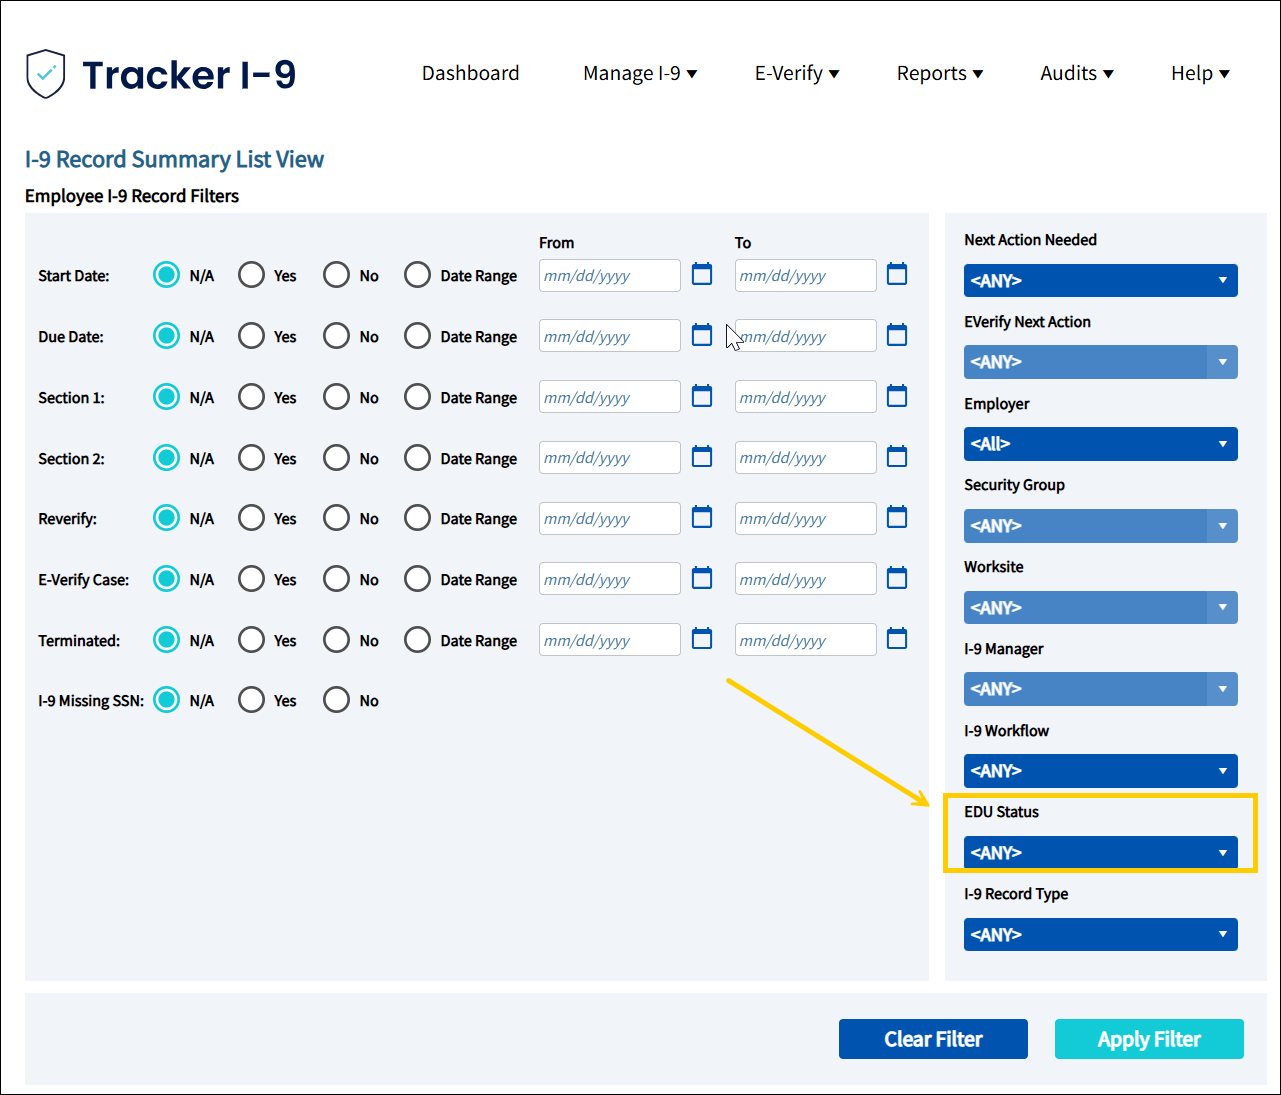The width and height of the screenshot is (1281, 1095).
Task: Select No for E-Verify Case
Action: click(x=336, y=579)
